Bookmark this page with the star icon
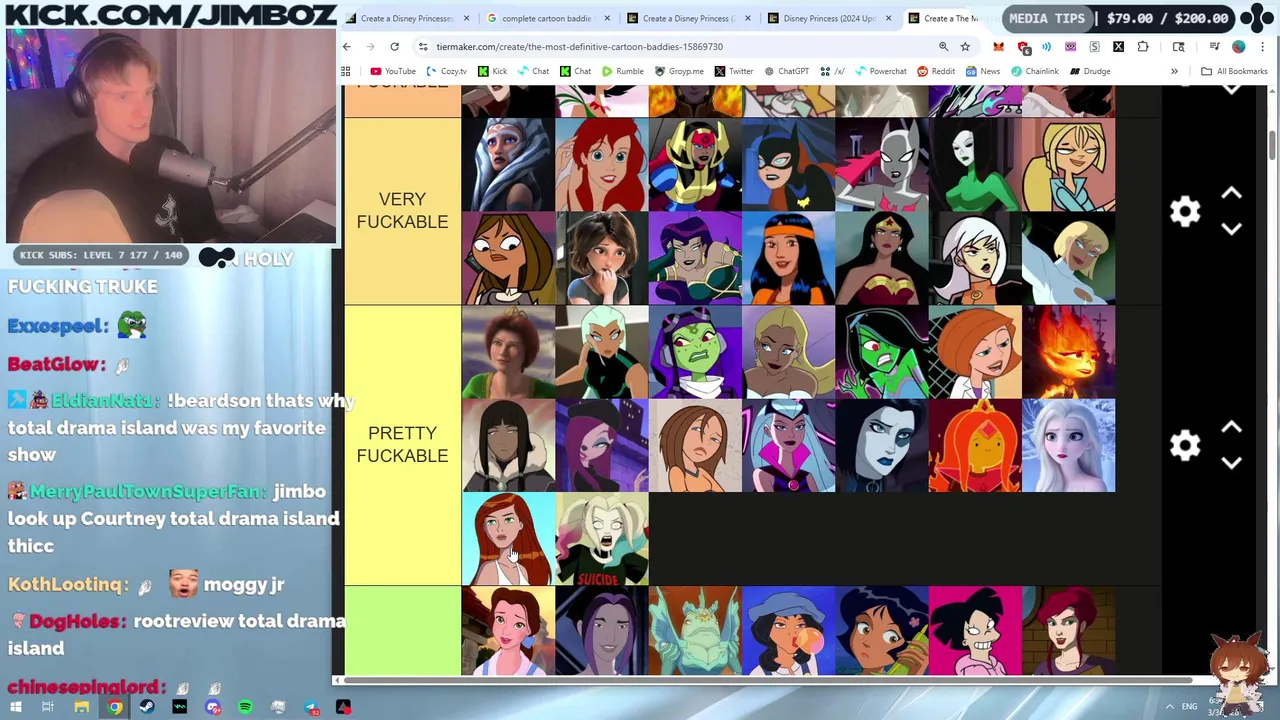The image size is (1280, 720). [x=965, y=47]
